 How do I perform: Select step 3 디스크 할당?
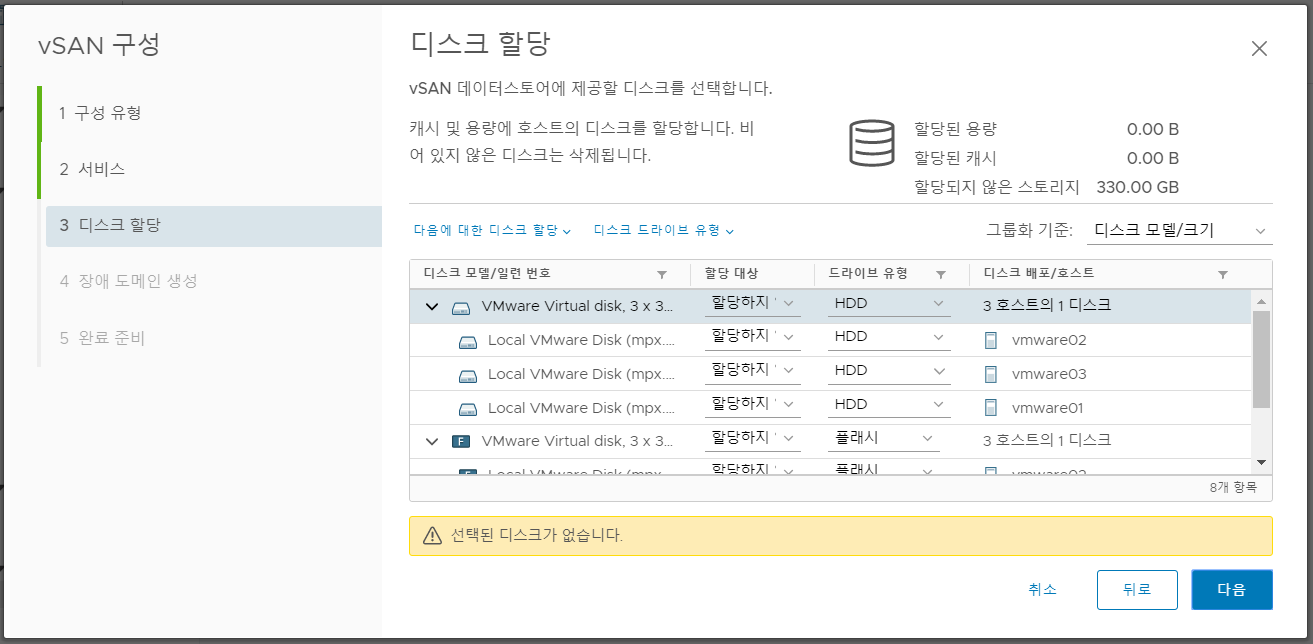coord(214,226)
